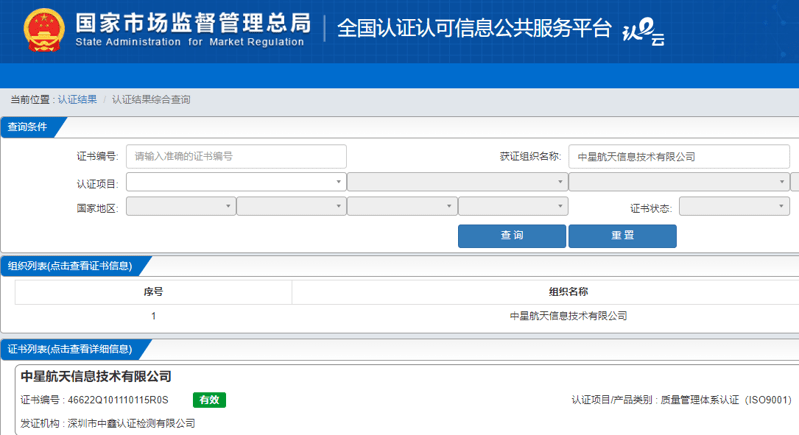Focus the 获证组织名称 input field
The width and height of the screenshot is (799, 435).
click(x=679, y=156)
